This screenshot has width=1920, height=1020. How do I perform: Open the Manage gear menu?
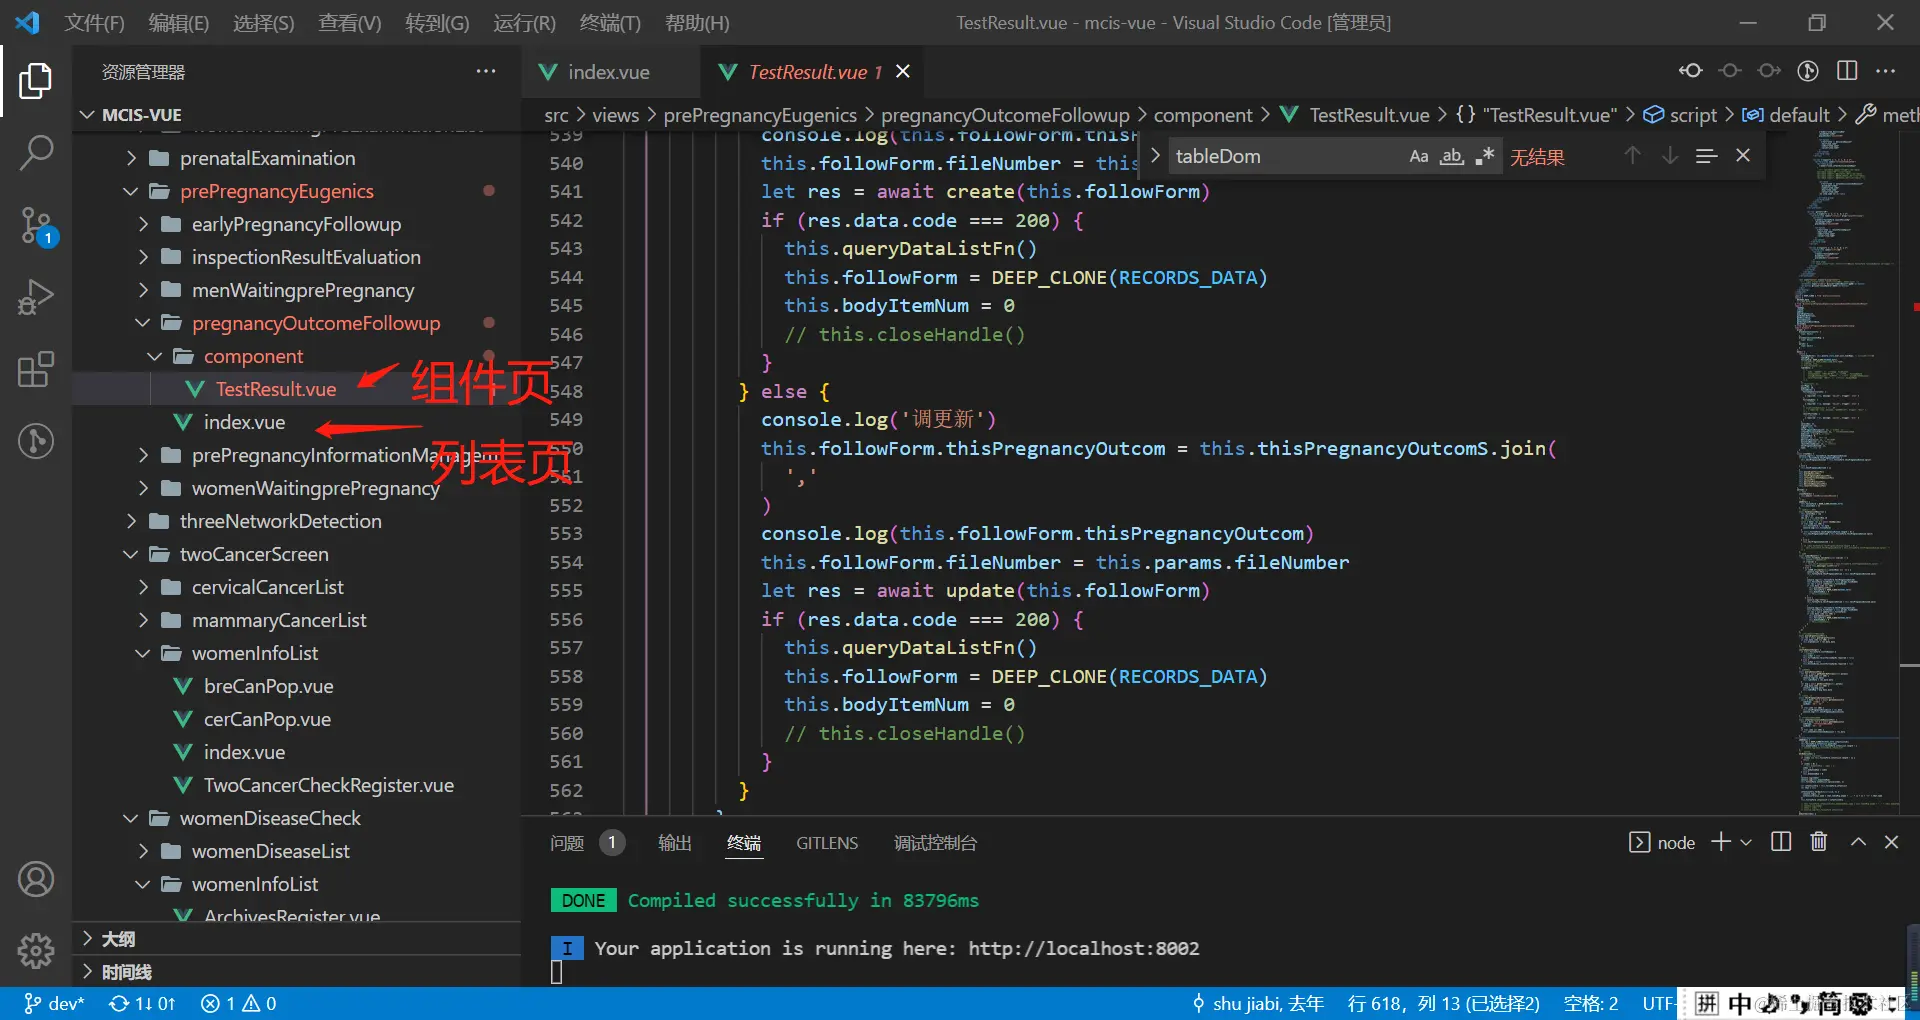pos(36,951)
